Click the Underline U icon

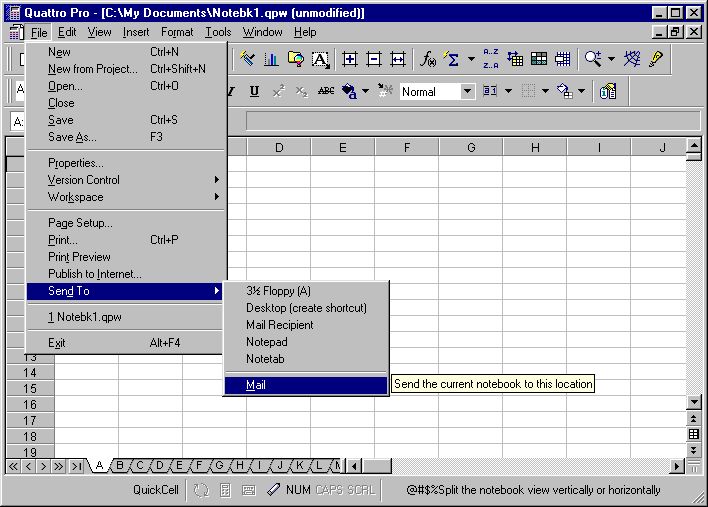click(x=254, y=92)
